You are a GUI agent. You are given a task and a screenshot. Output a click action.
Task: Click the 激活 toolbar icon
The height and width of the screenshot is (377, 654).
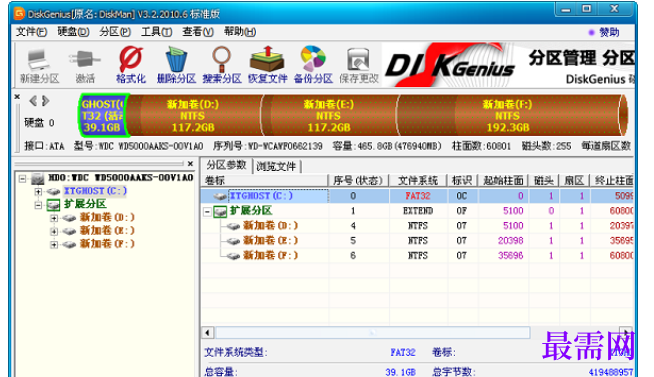85,66
